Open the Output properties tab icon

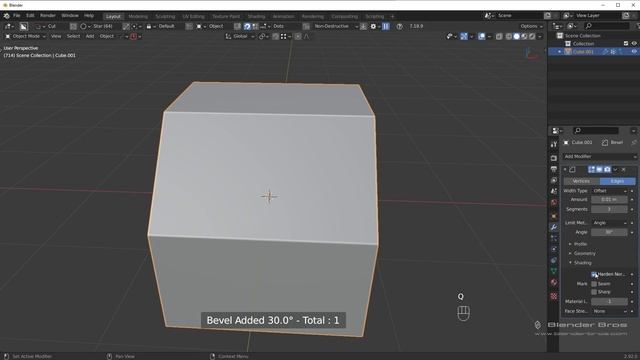(554, 169)
